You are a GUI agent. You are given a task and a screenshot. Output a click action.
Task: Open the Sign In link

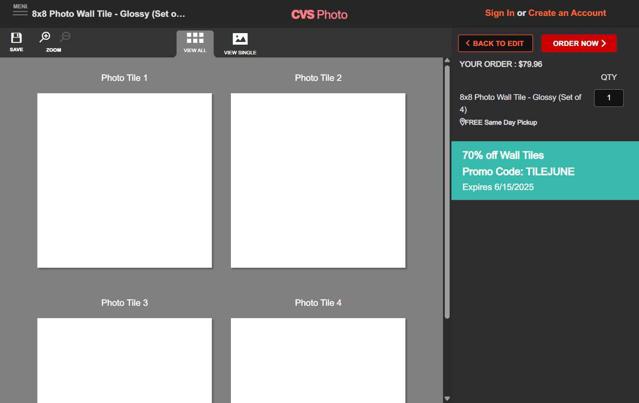tap(500, 13)
